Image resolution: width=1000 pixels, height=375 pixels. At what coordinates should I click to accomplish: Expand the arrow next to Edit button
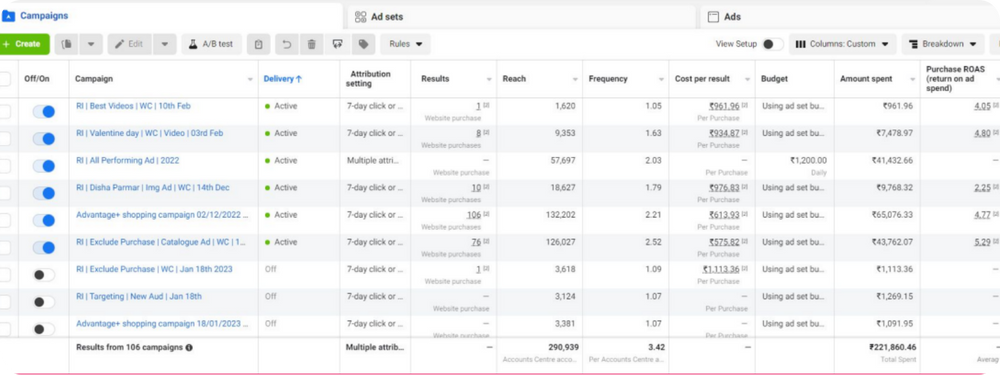click(165, 44)
